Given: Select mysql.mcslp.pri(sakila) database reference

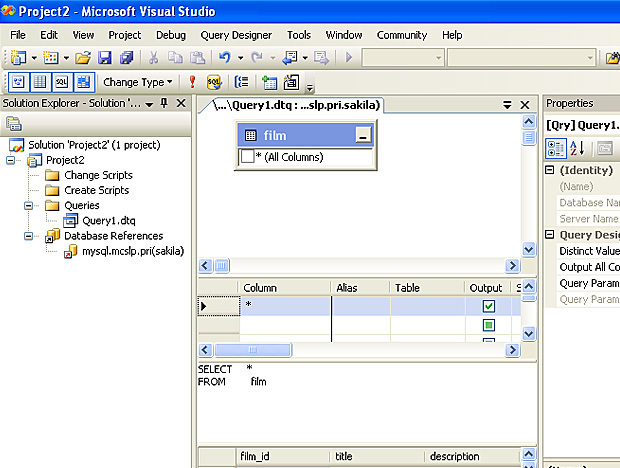Looking at the screenshot, I should pos(133,251).
